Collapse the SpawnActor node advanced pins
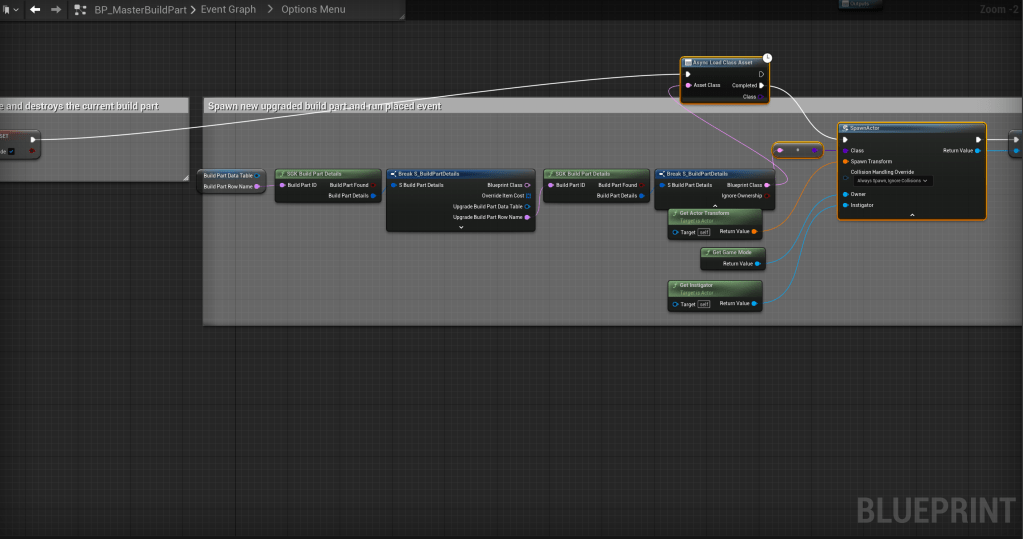Screen dimensions: 1023x539 click(x=911, y=215)
